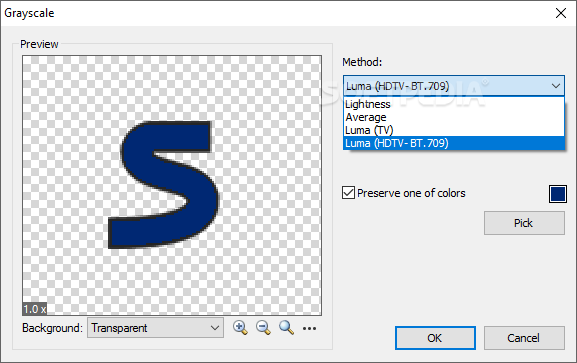The image size is (577, 363).
Task: Select Luma (HDTV - BT.709) in list
Action: (454, 143)
